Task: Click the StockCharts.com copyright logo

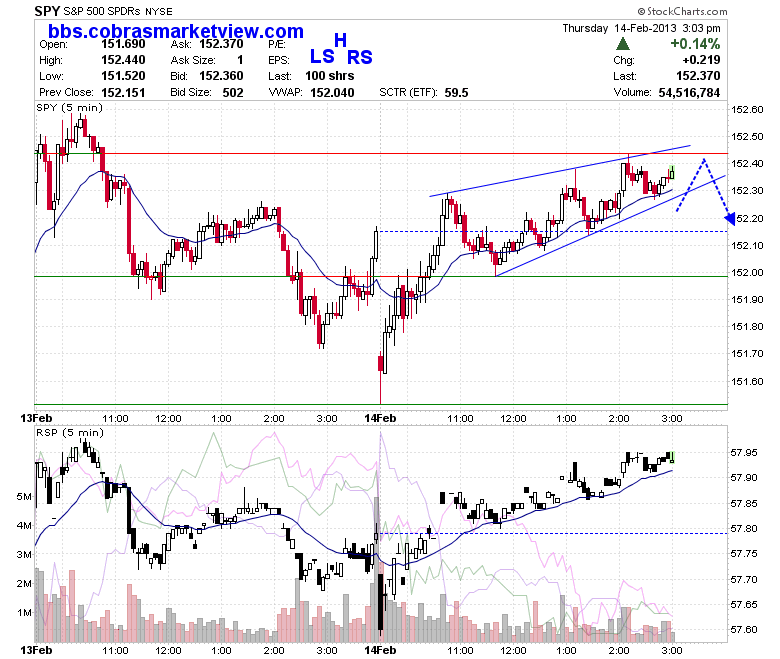Action: 682,11
